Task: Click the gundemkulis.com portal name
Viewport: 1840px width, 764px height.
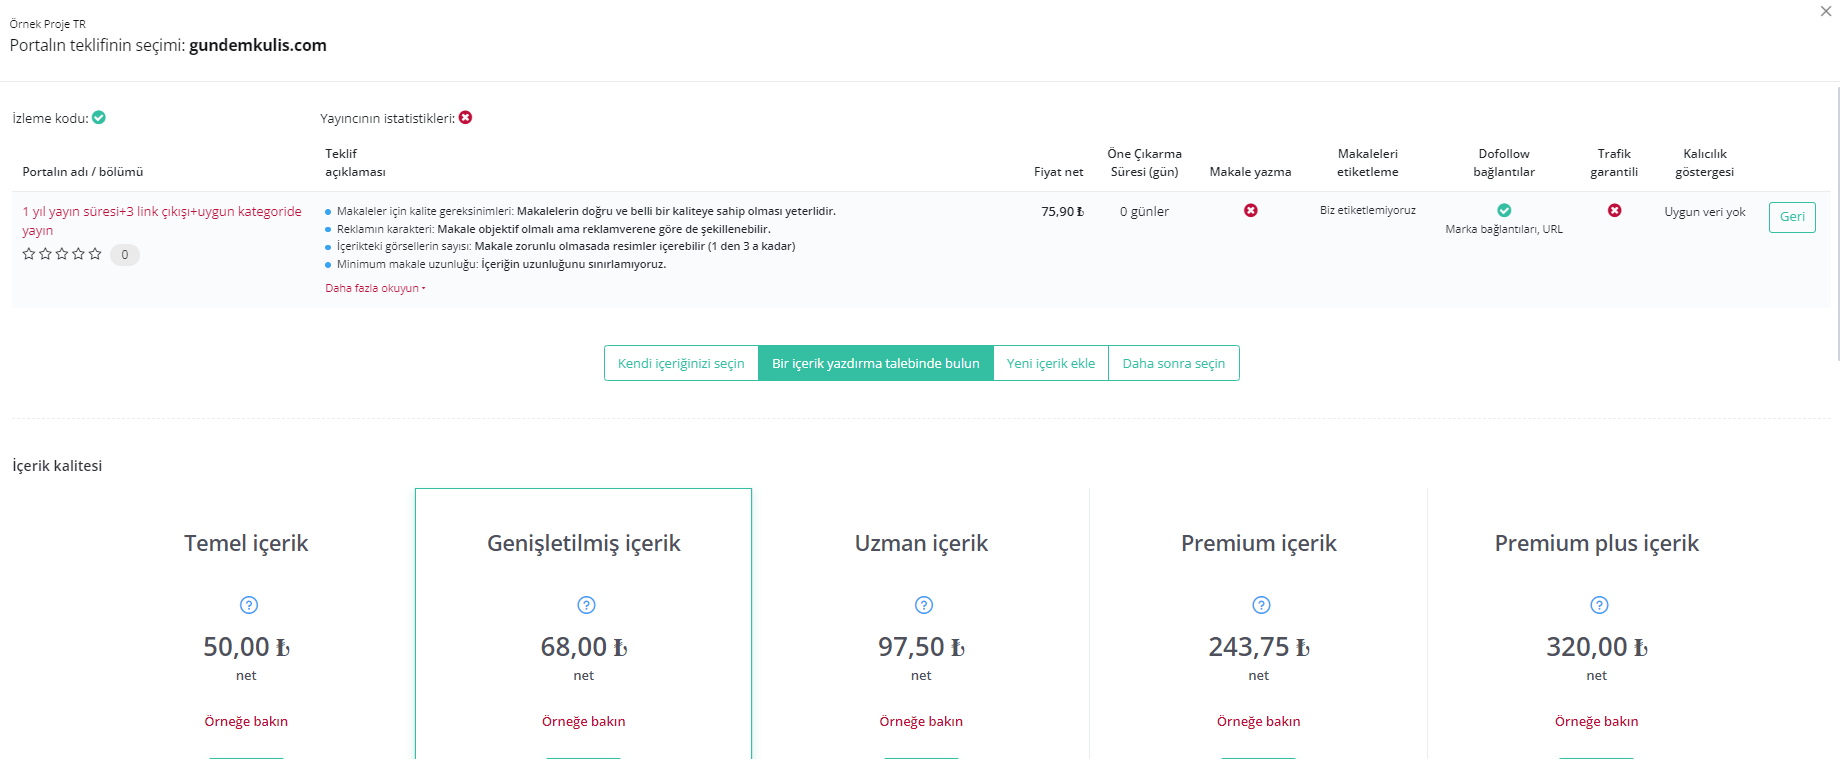Action: [258, 45]
